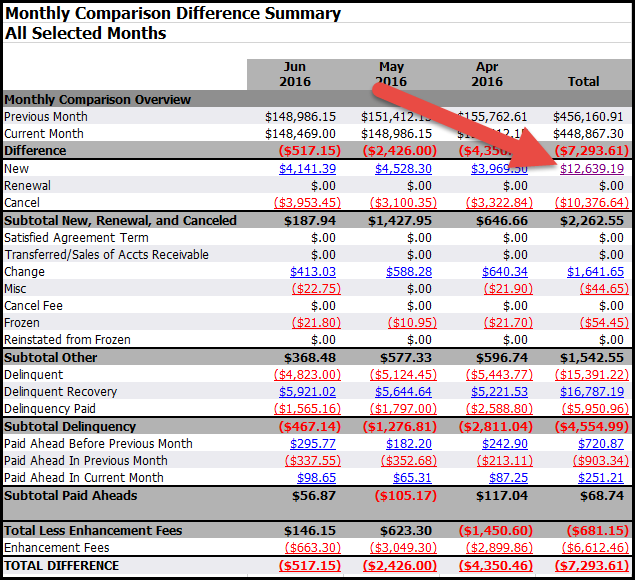Click the New amount for May 2016
The height and width of the screenshot is (580, 635).
click(x=403, y=168)
